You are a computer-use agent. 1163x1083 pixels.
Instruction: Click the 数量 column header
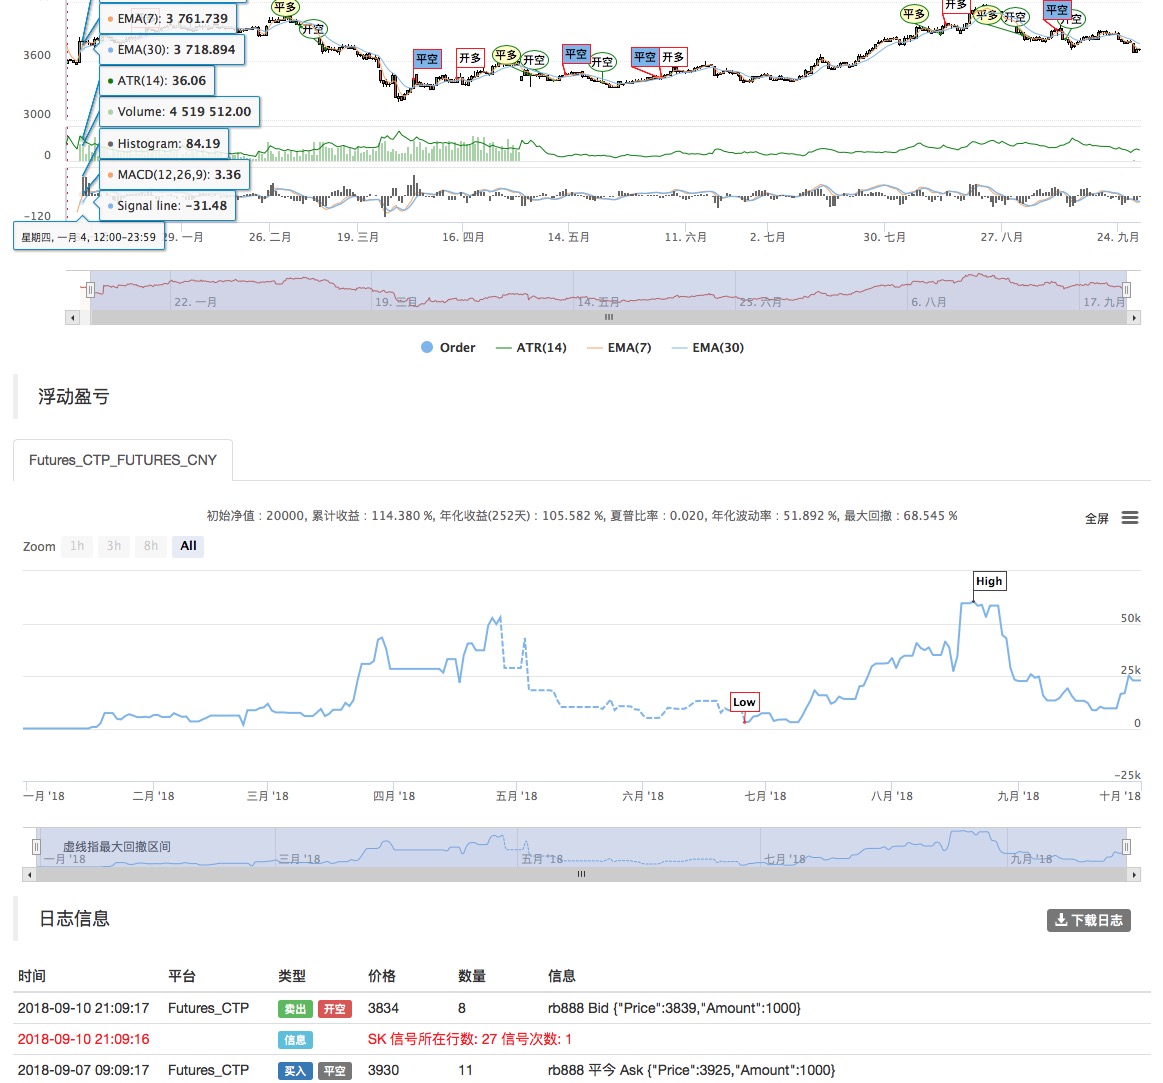pyautogui.click(x=472, y=976)
